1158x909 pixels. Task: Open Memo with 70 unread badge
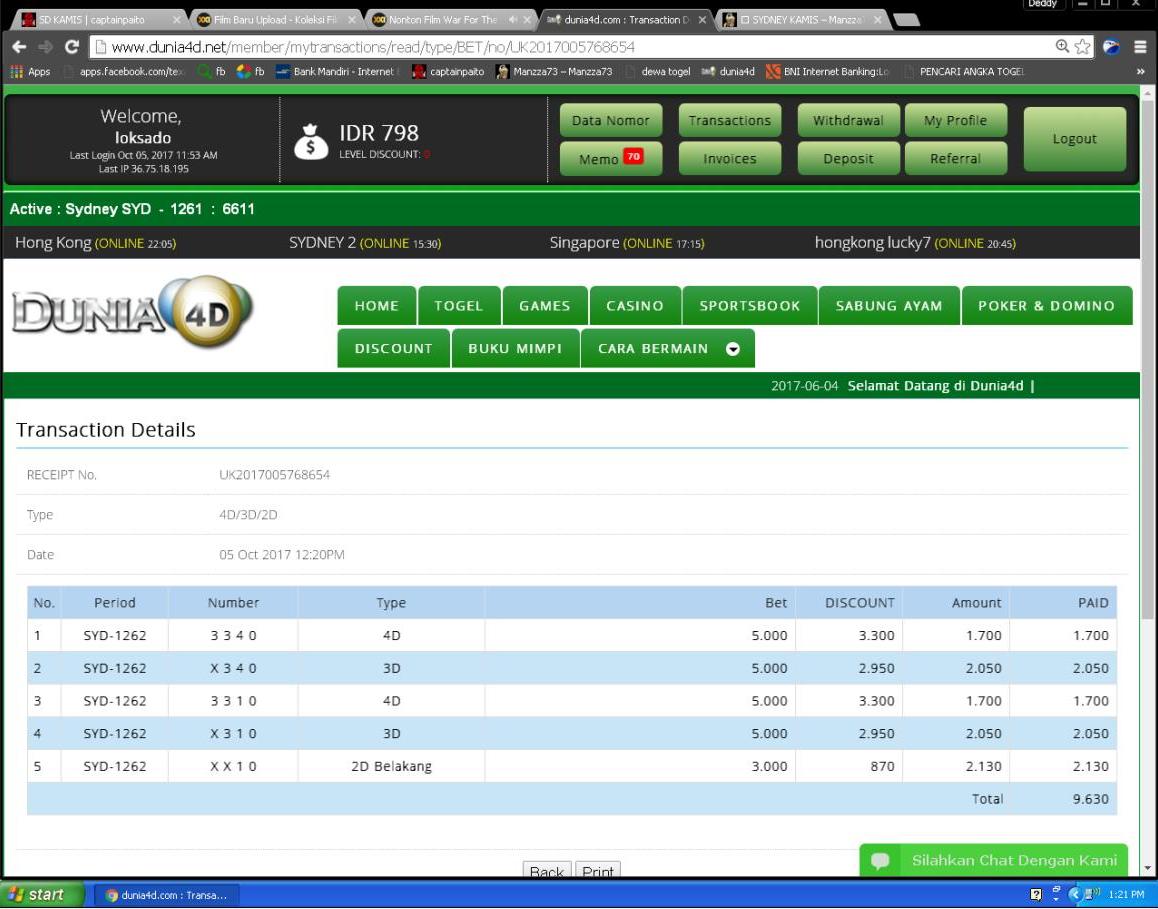coord(610,159)
